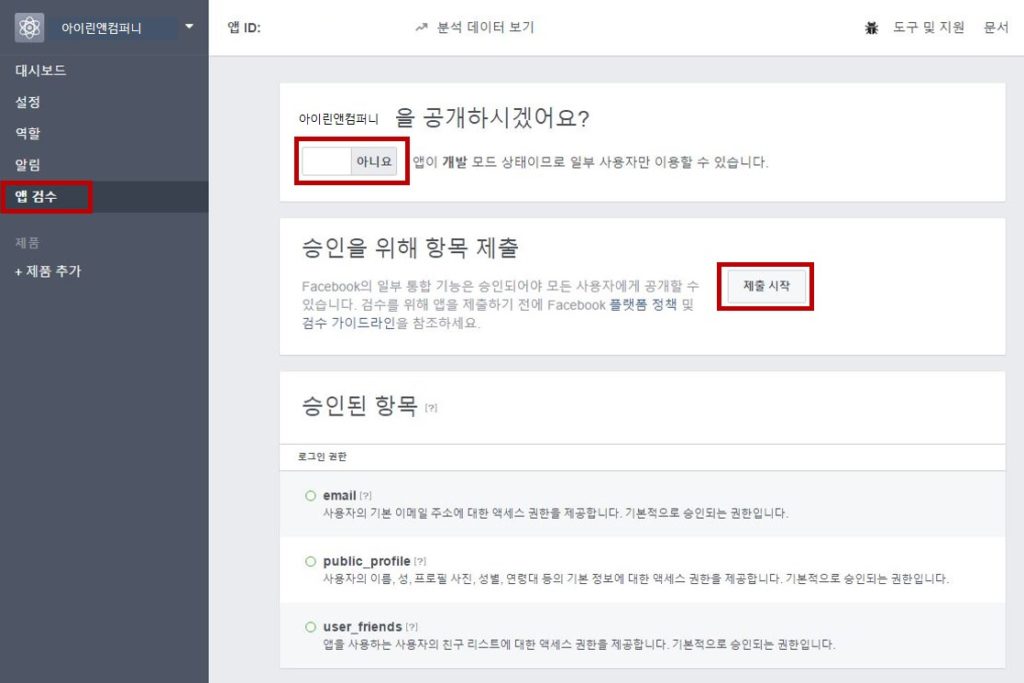
Task: Open the 도구 및 지원 menu
Action: (928, 27)
